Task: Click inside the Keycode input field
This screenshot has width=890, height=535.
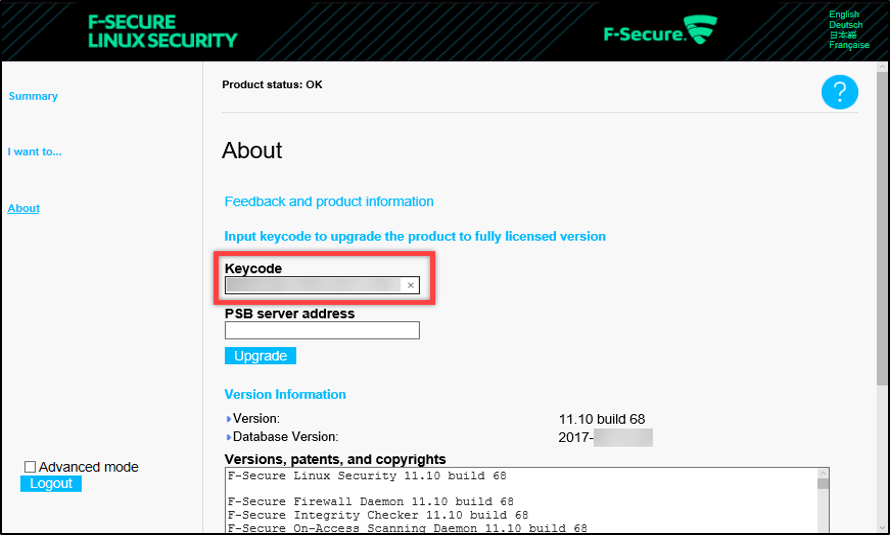Action: click(312, 286)
